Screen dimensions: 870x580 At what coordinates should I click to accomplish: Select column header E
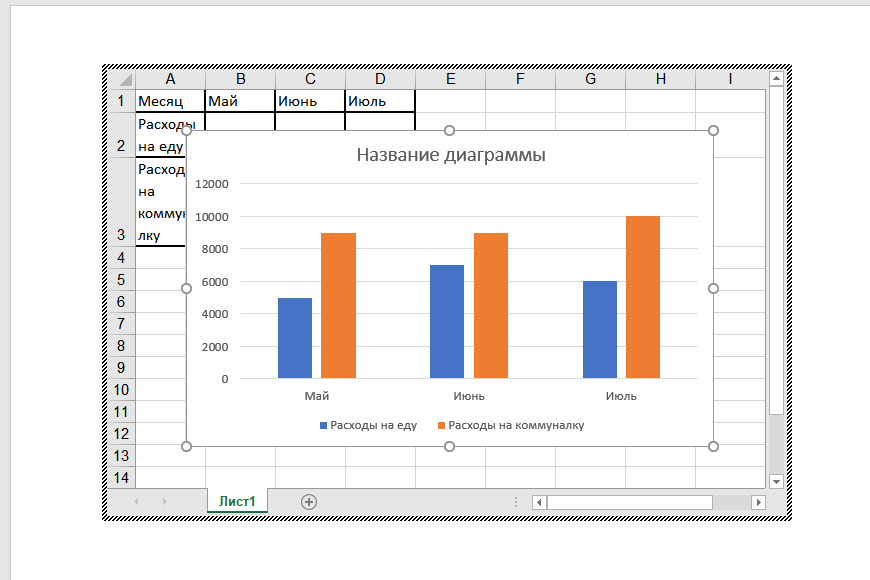[x=450, y=79]
